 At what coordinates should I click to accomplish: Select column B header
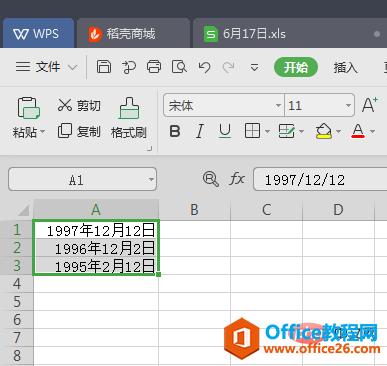[194, 210]
